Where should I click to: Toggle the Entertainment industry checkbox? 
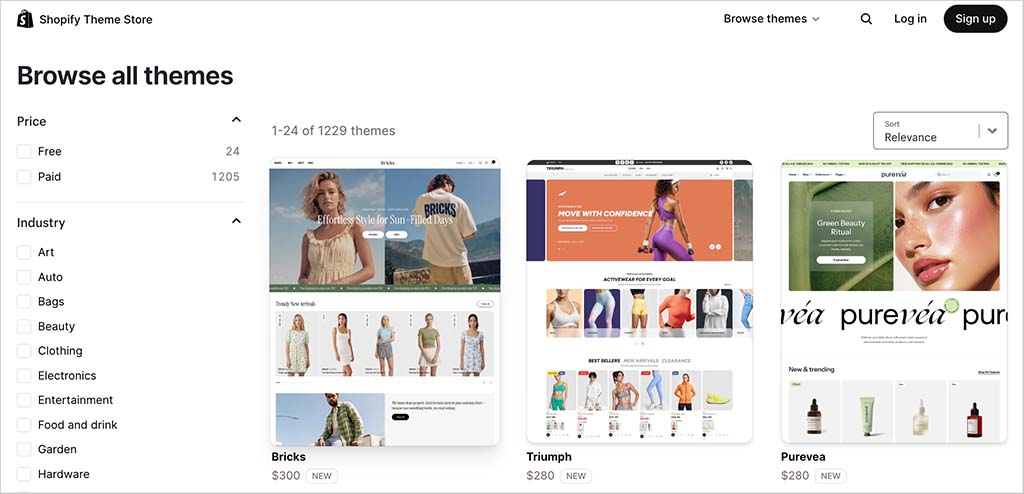pyautogui.click(x=24, y=400)
